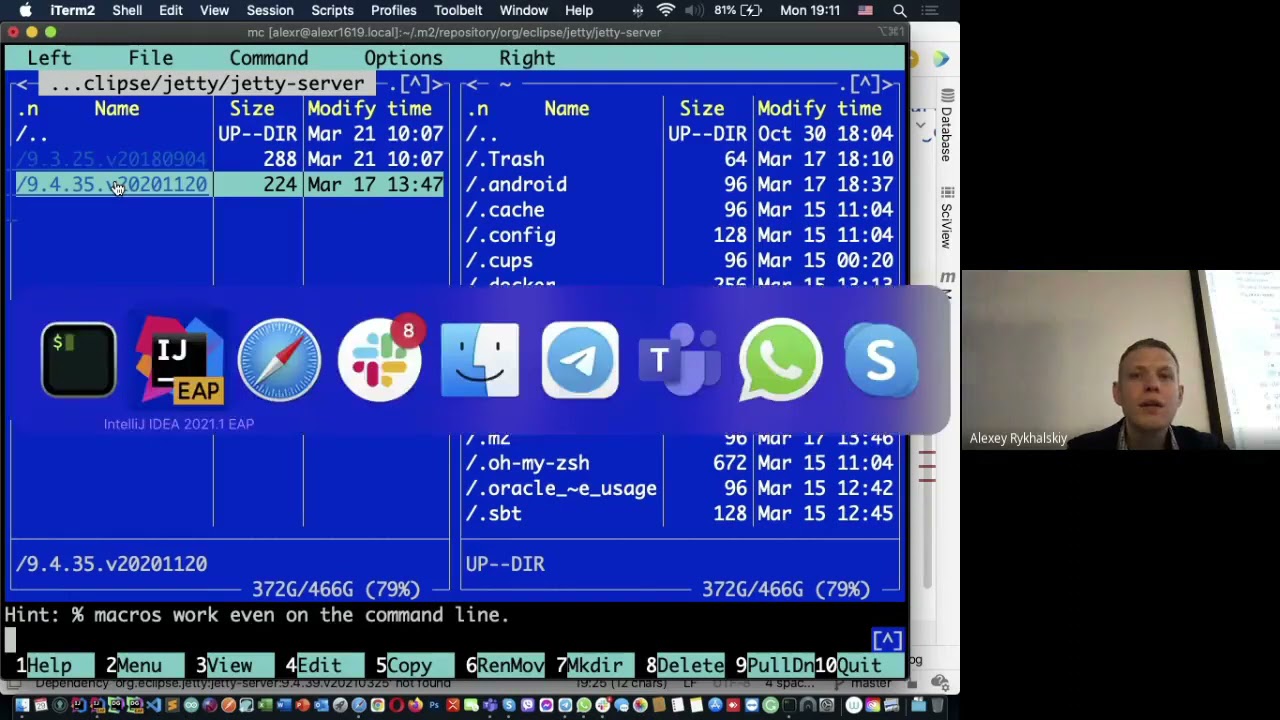Open Midnight Commander Options menu
The image size is (1280, 720).
403,58
